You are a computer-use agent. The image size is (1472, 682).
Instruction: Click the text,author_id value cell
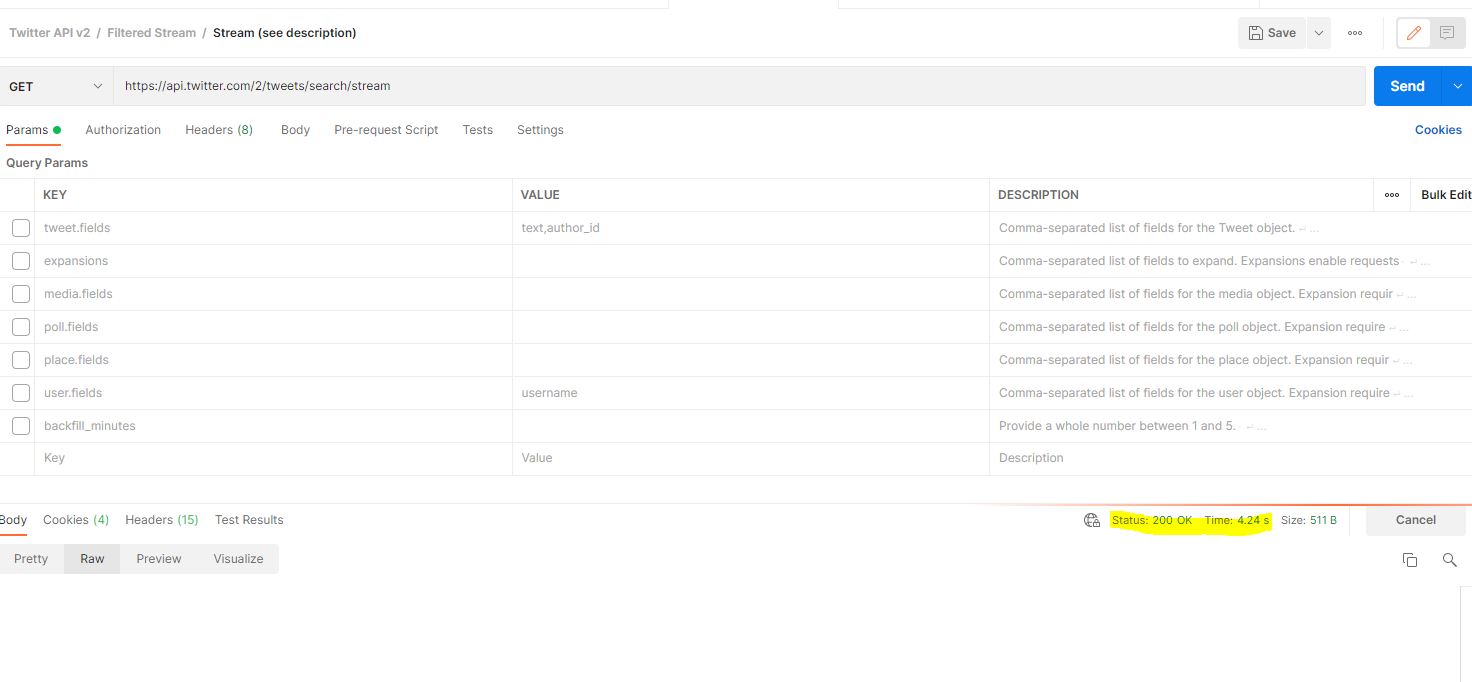click(750, 228)
